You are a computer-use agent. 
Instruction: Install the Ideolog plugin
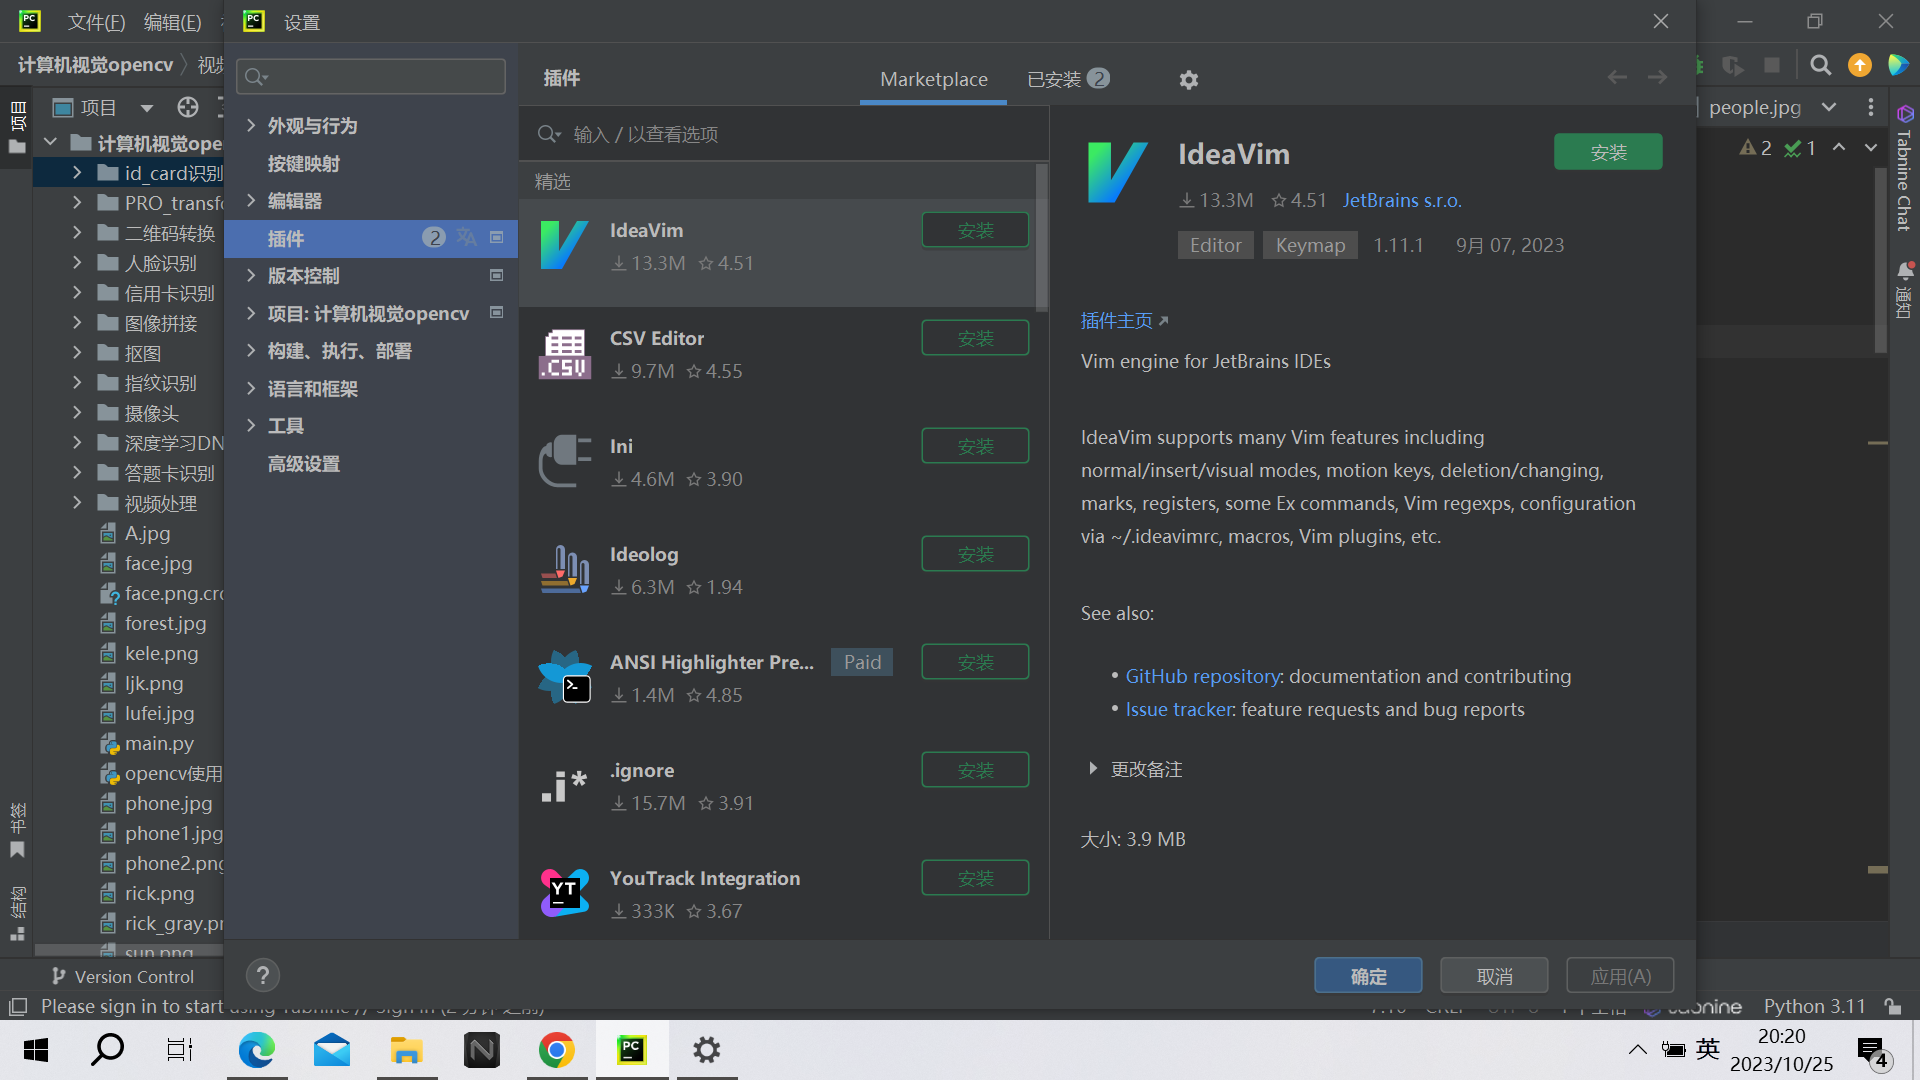pos(974,554)
